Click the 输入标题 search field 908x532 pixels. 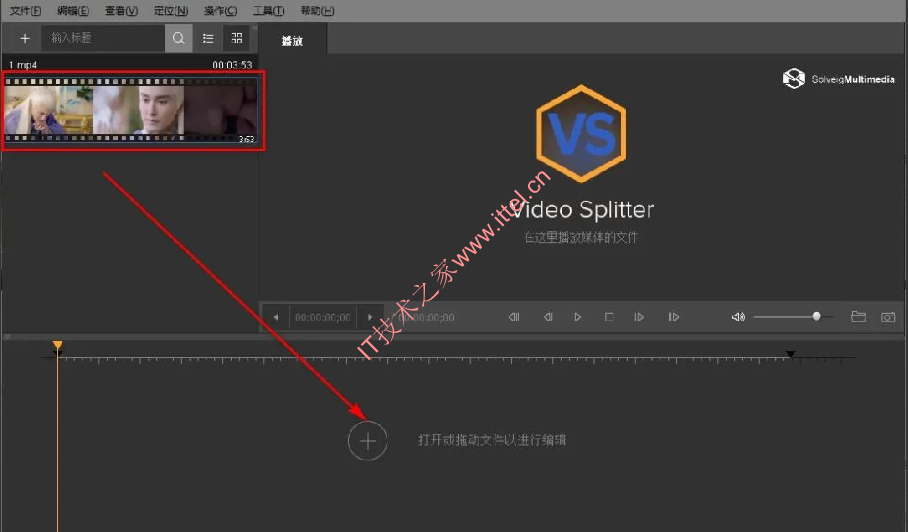[x=103, y=38]
